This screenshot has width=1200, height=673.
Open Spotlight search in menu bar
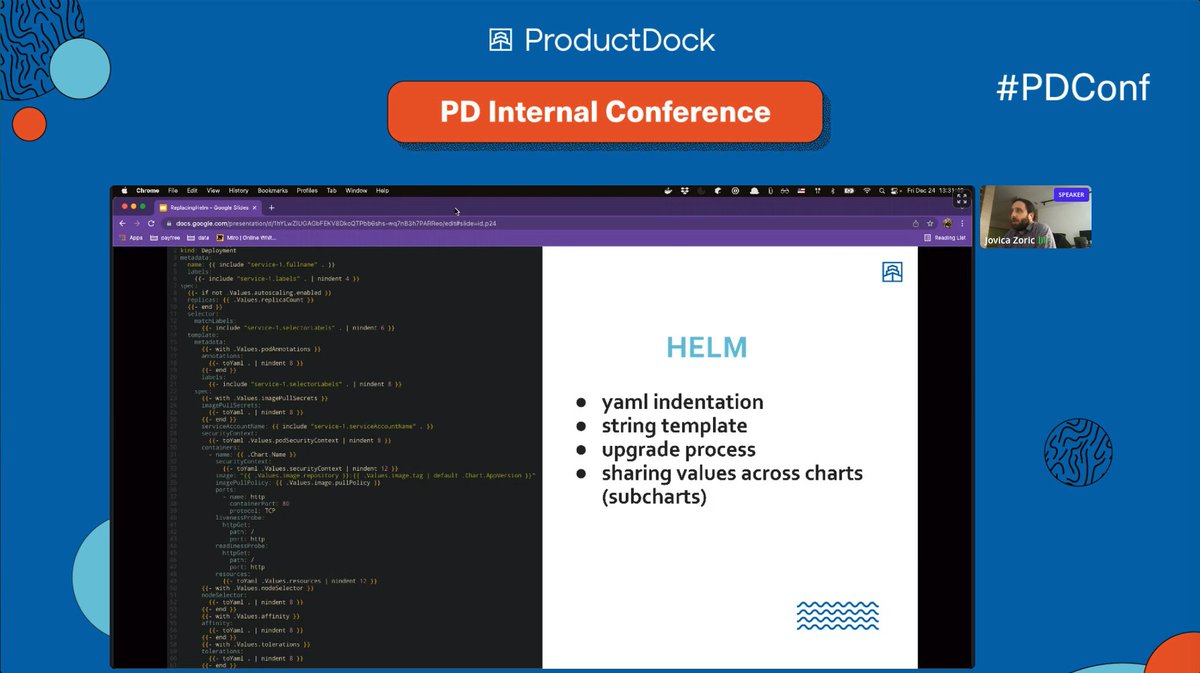click(882, 190)
